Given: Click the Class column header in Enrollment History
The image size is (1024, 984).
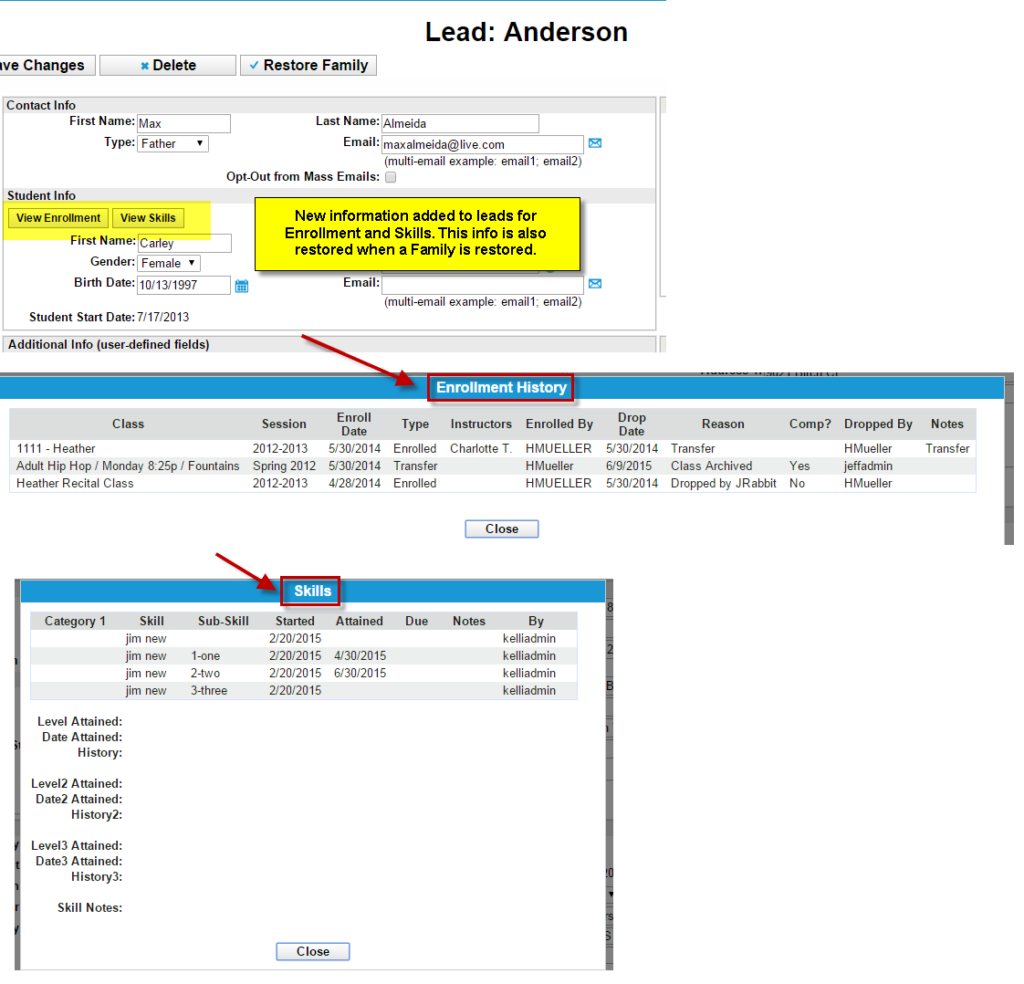Looking at the screenshot, I should 128,423.
